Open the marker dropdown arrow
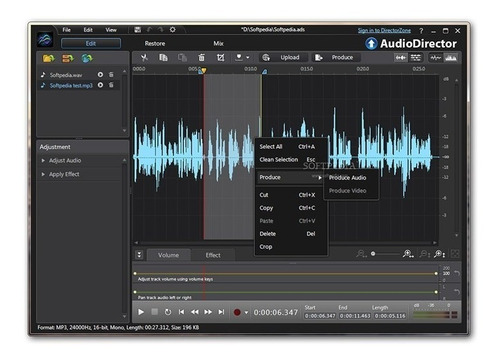The image size is (500, 361). (248, 58)
